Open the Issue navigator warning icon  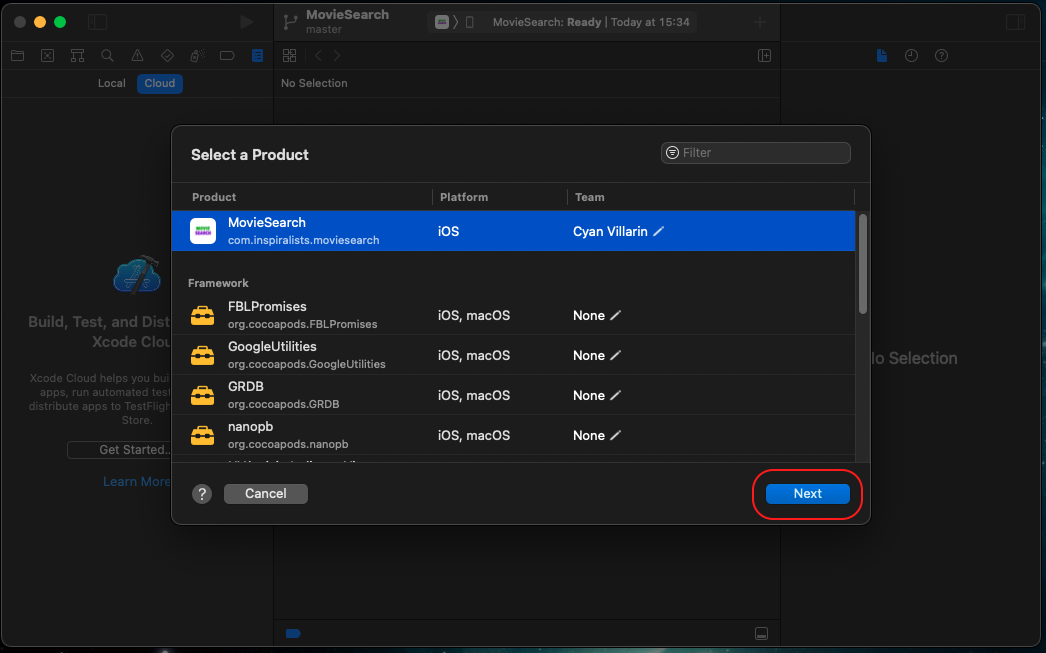137,56
